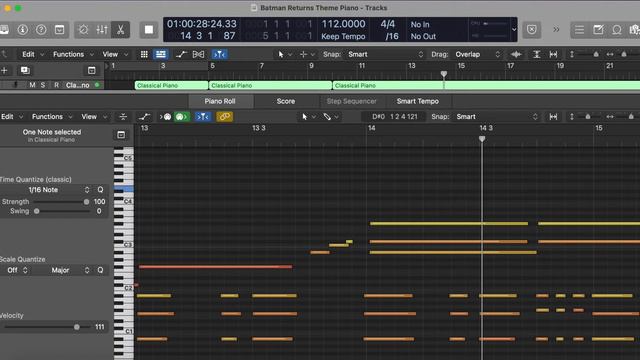The image size is (640, 360).
Task: Click the Scale Quantize Q button
Action: click(x=100, y=270)
